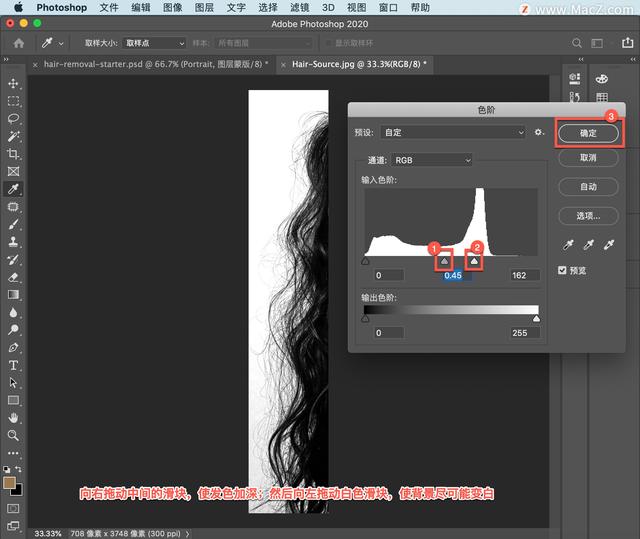The width and height of the screenshot is (640, 539).
Task: Click the white input levels slider
Action: coord(474,261)
